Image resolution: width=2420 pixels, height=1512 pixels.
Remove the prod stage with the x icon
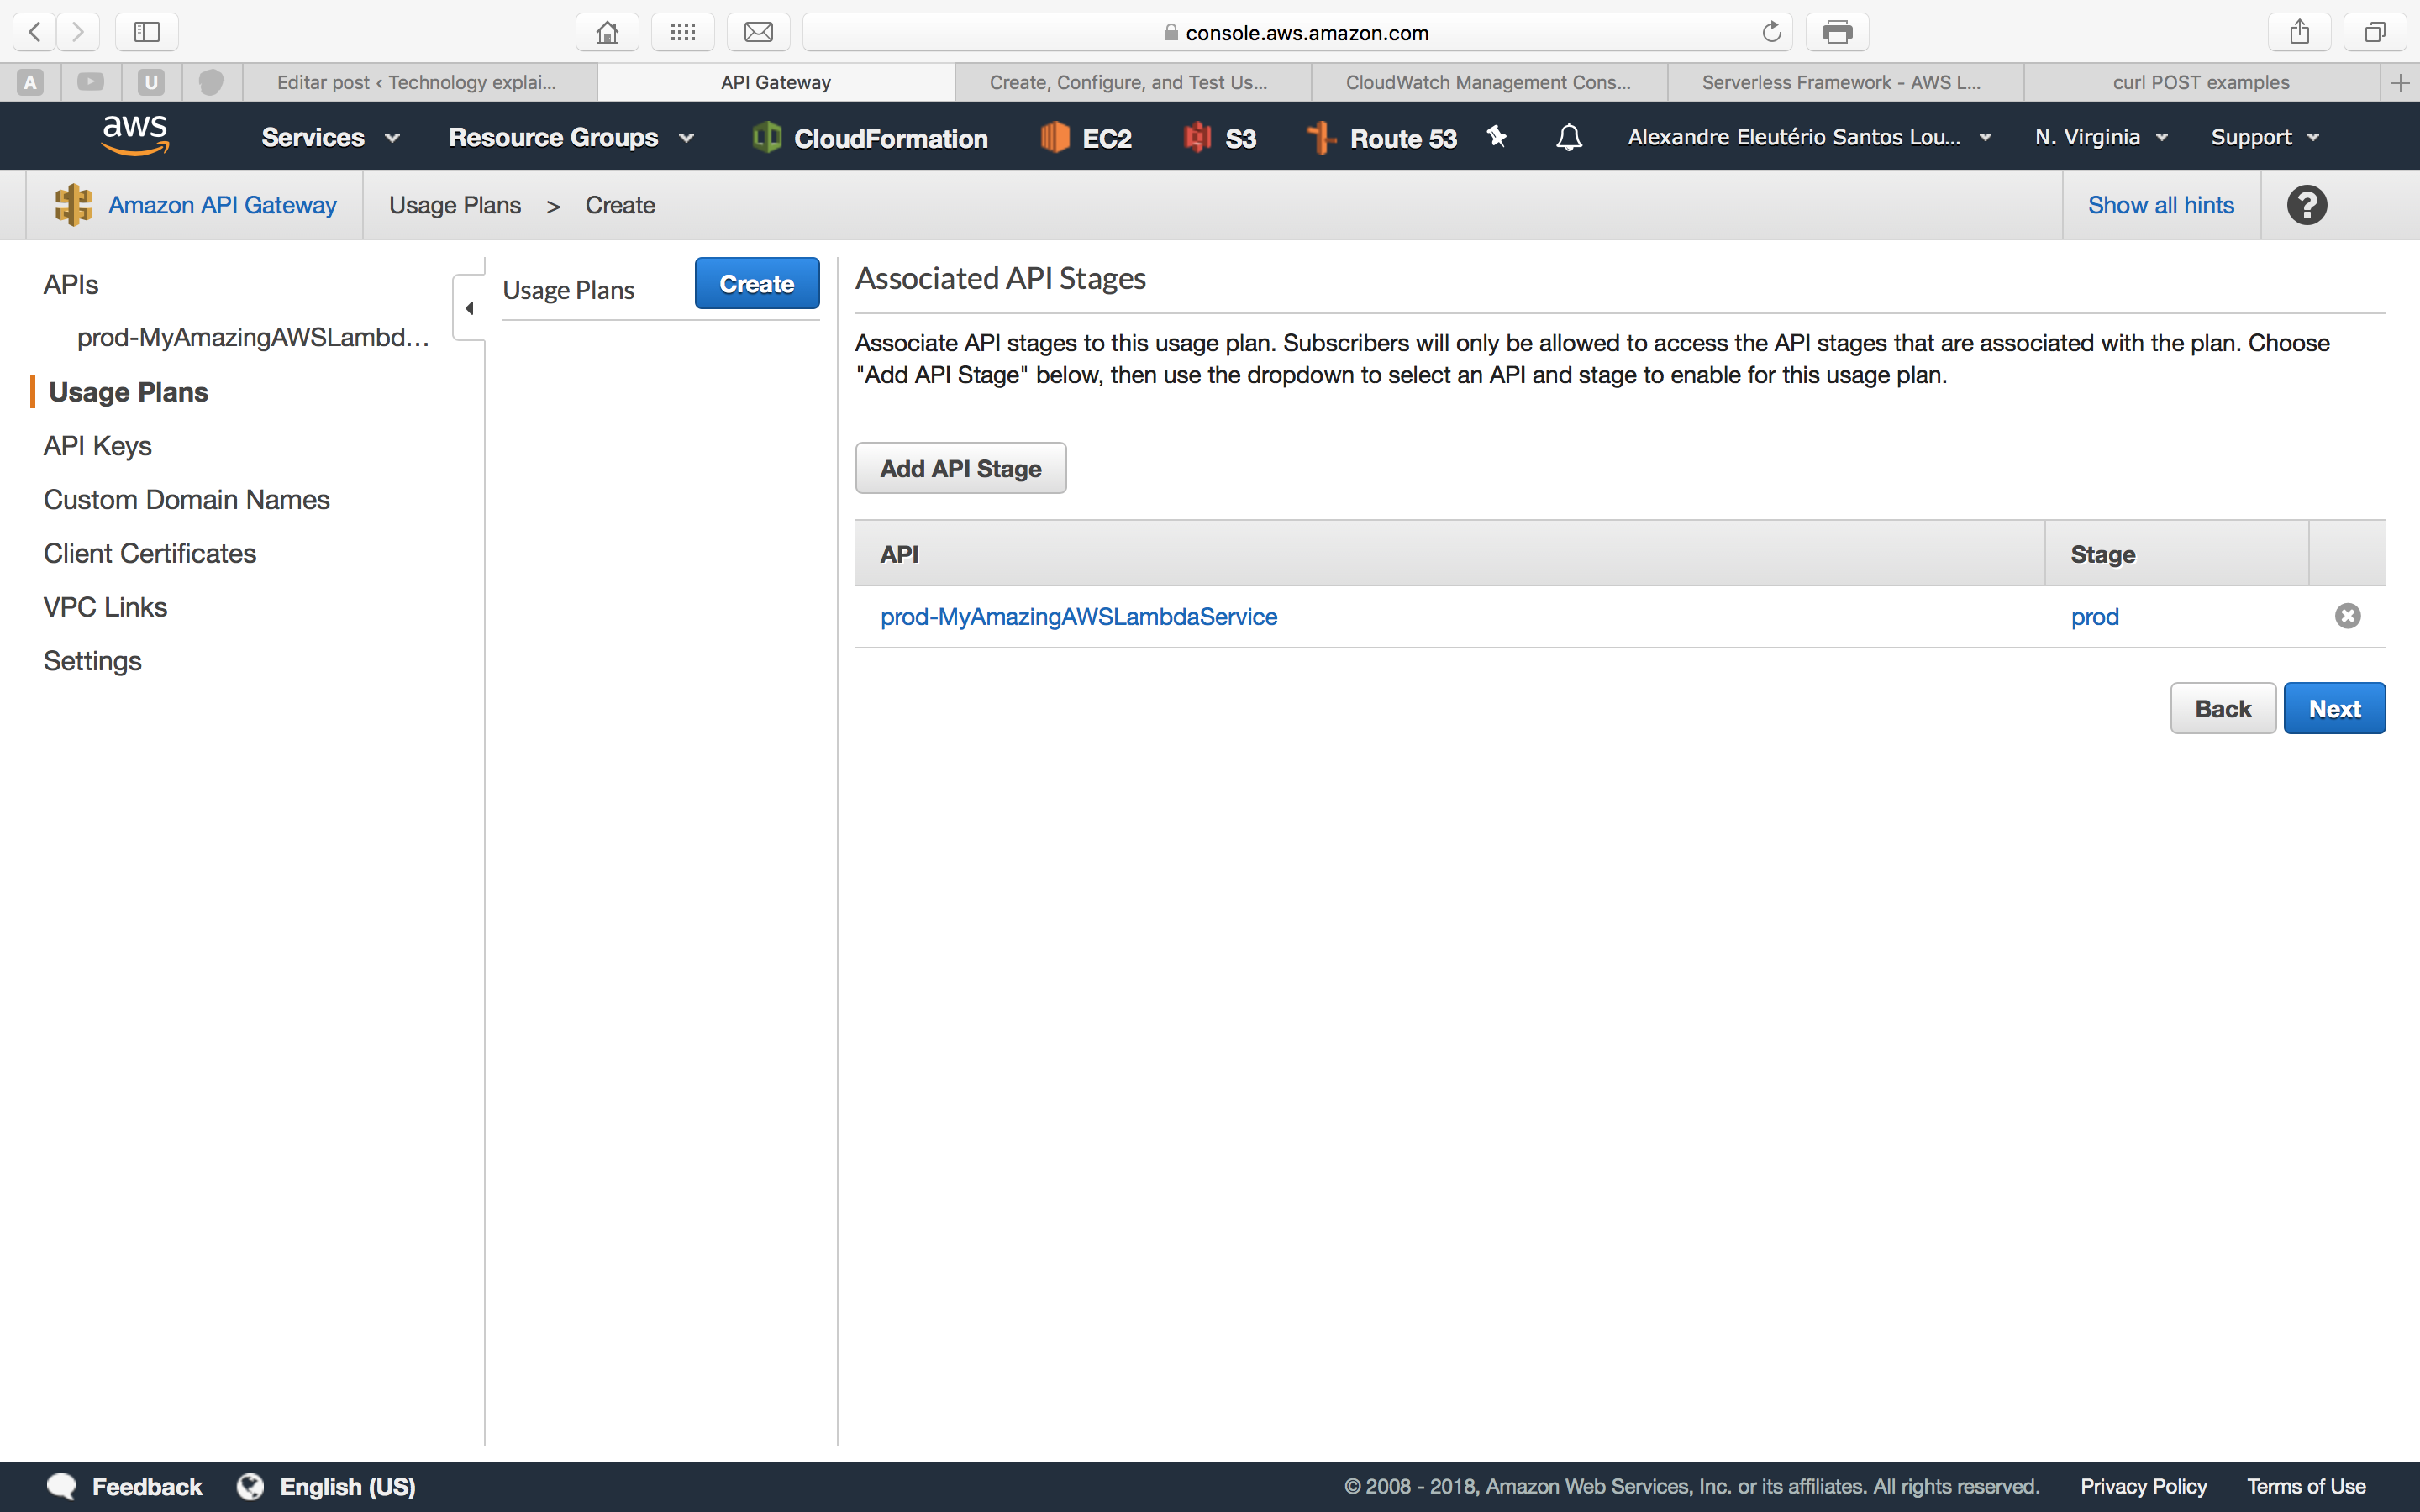point(2347,616)
